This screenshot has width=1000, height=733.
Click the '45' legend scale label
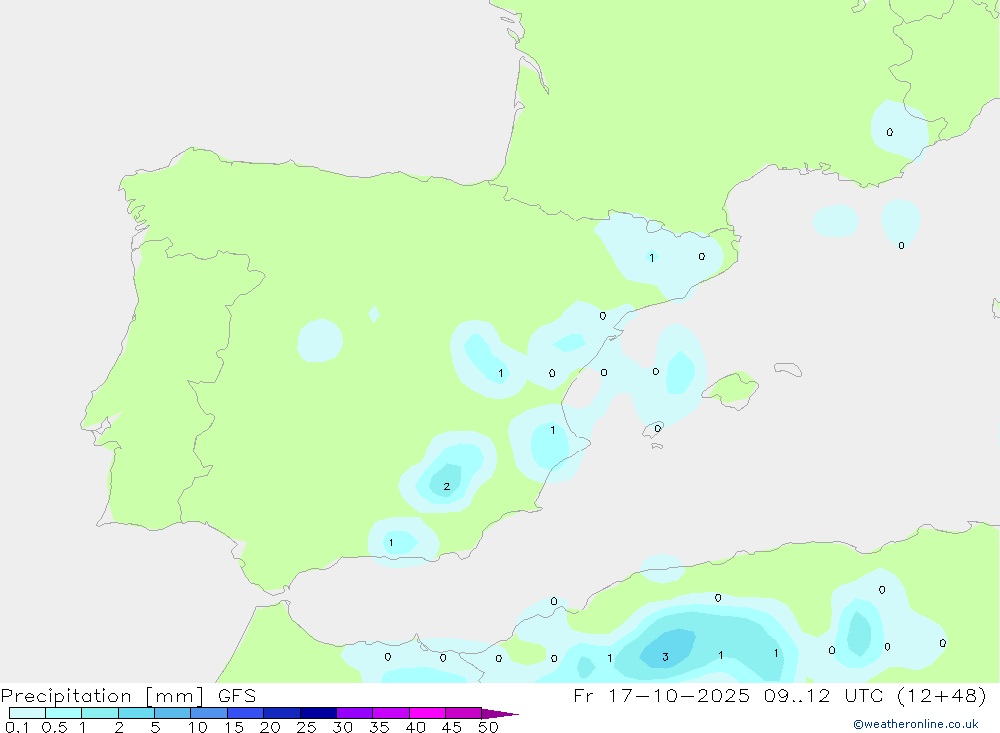[452, 727]
